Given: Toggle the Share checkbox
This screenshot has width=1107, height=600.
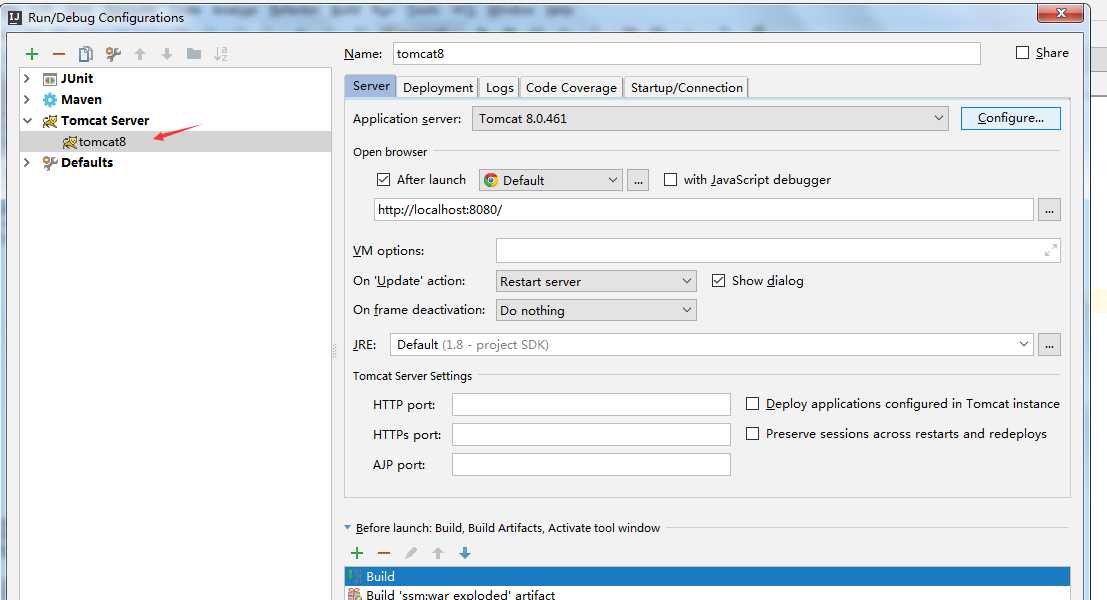Looking at the screenshot, I should coord(1022,53).
